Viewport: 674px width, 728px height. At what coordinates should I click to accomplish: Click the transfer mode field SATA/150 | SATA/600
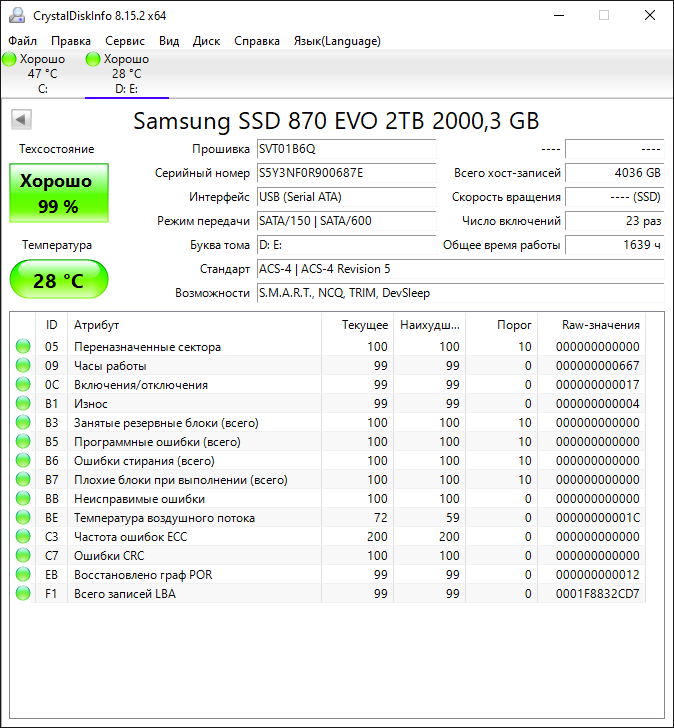(346, 221)
